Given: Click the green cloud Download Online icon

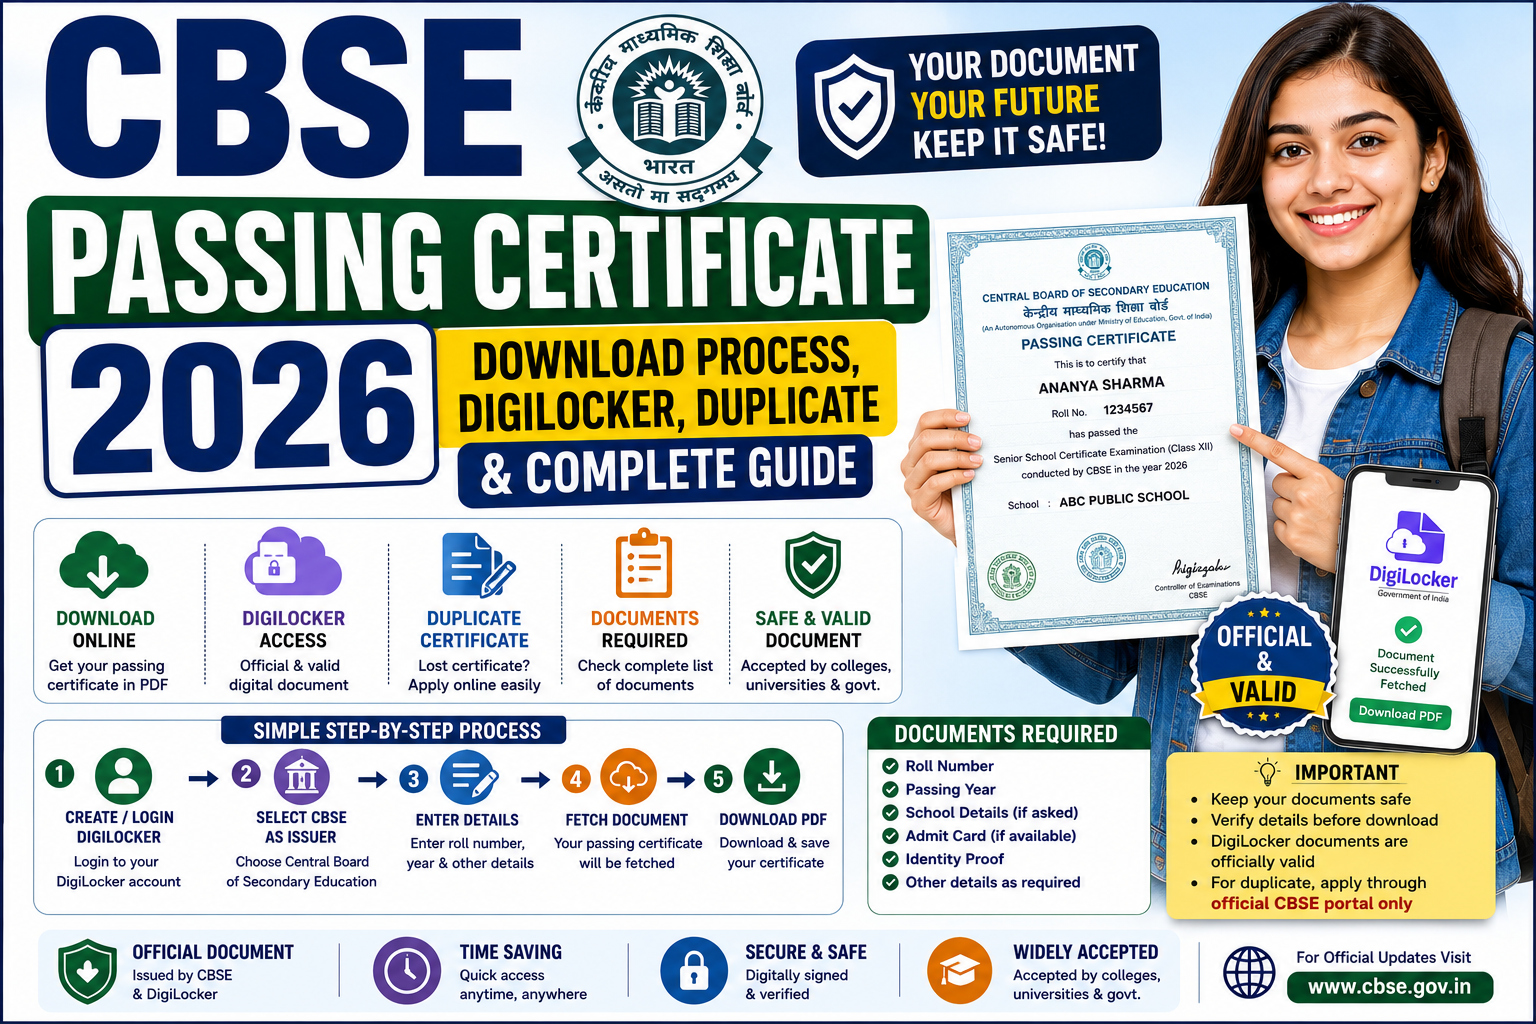Looking at the screenshot, I should 103,565.
